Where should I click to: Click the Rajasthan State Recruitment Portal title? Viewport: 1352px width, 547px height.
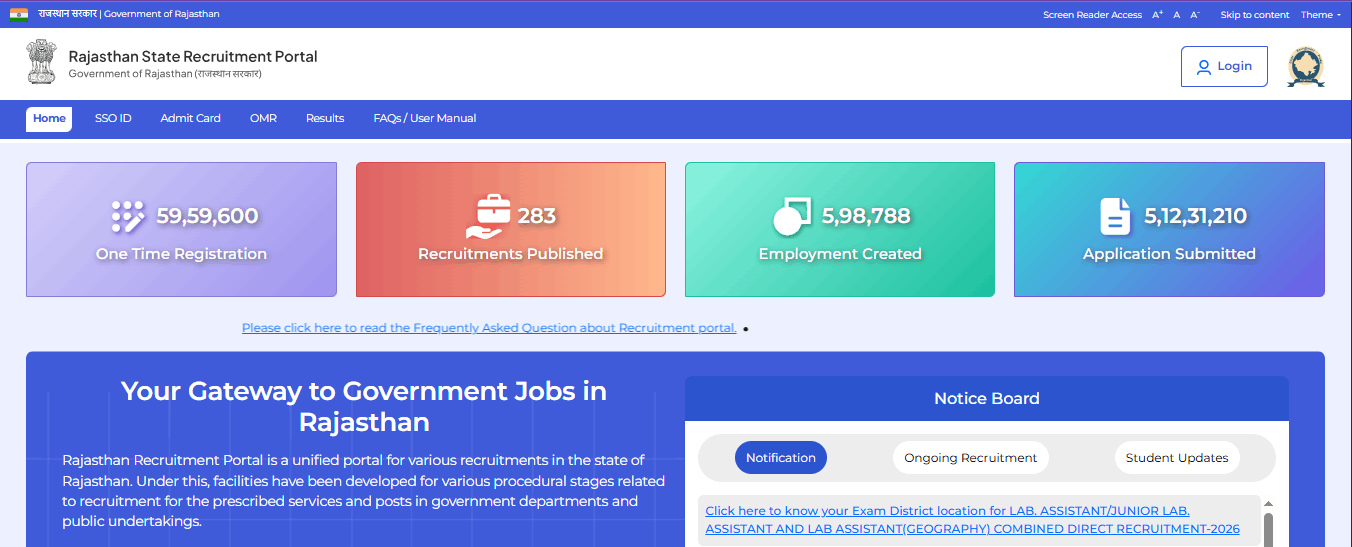193,57
